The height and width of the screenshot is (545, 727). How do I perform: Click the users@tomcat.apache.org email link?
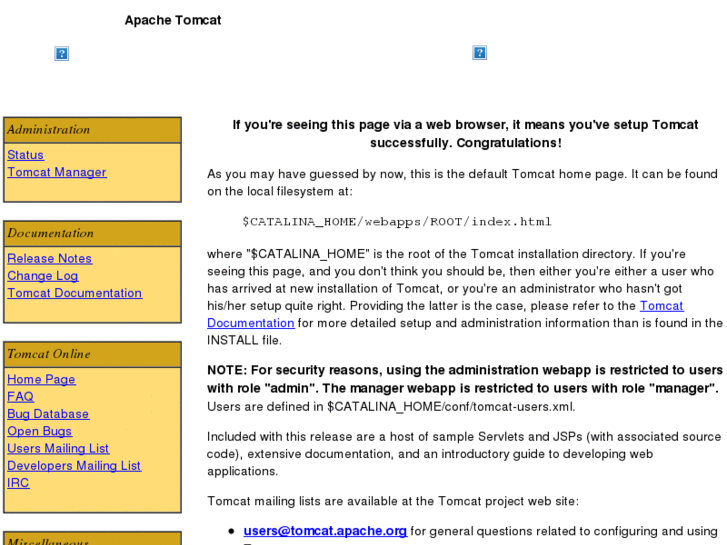pos(325,531)
